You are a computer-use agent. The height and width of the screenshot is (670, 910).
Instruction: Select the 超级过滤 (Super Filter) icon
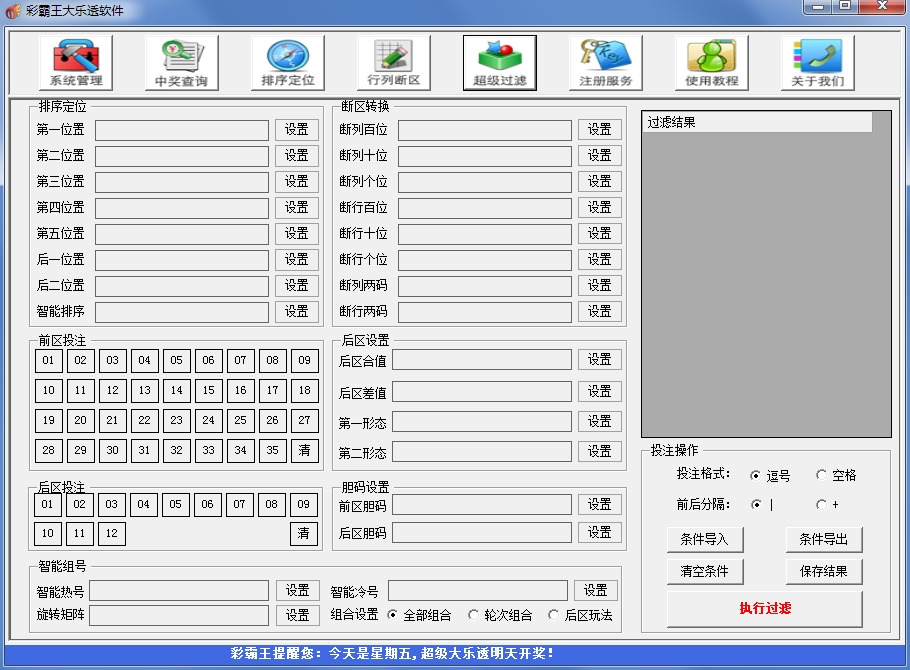[500, 62]
